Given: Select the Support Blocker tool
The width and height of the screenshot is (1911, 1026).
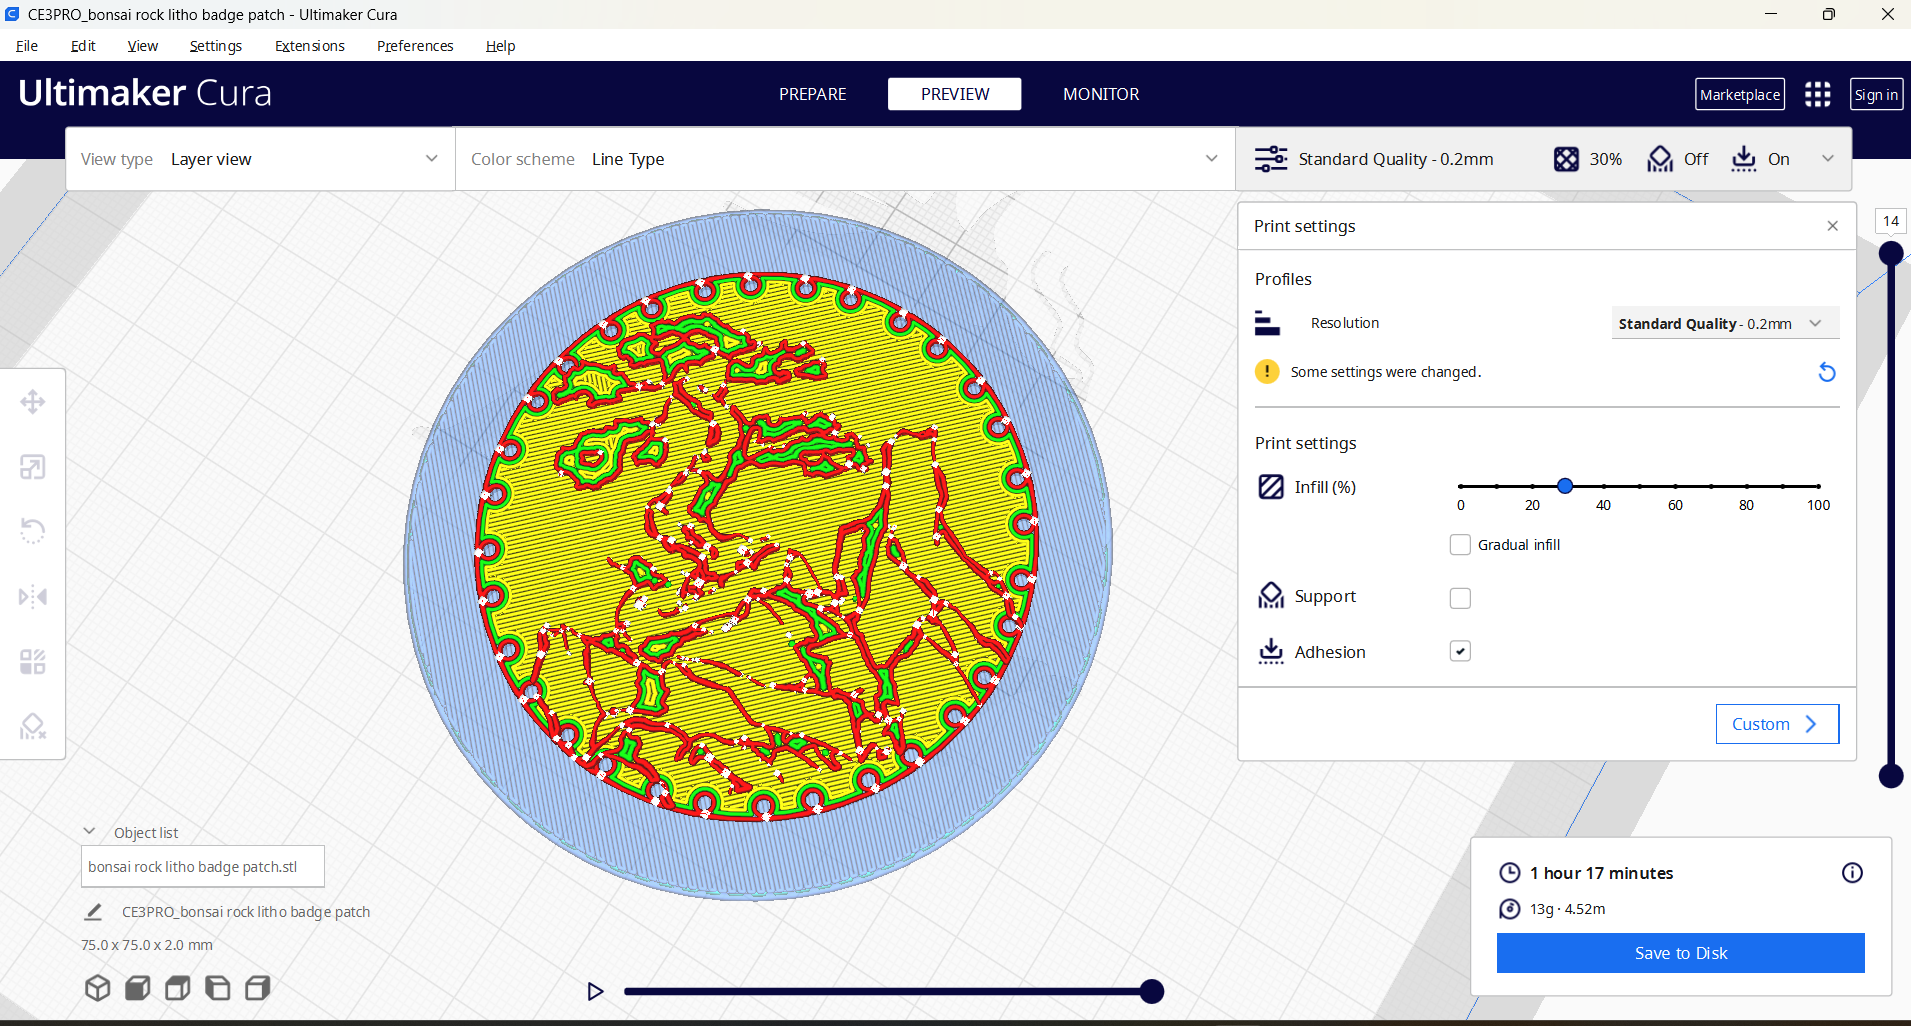Looking at the screenshot, I should click(33, 727).
